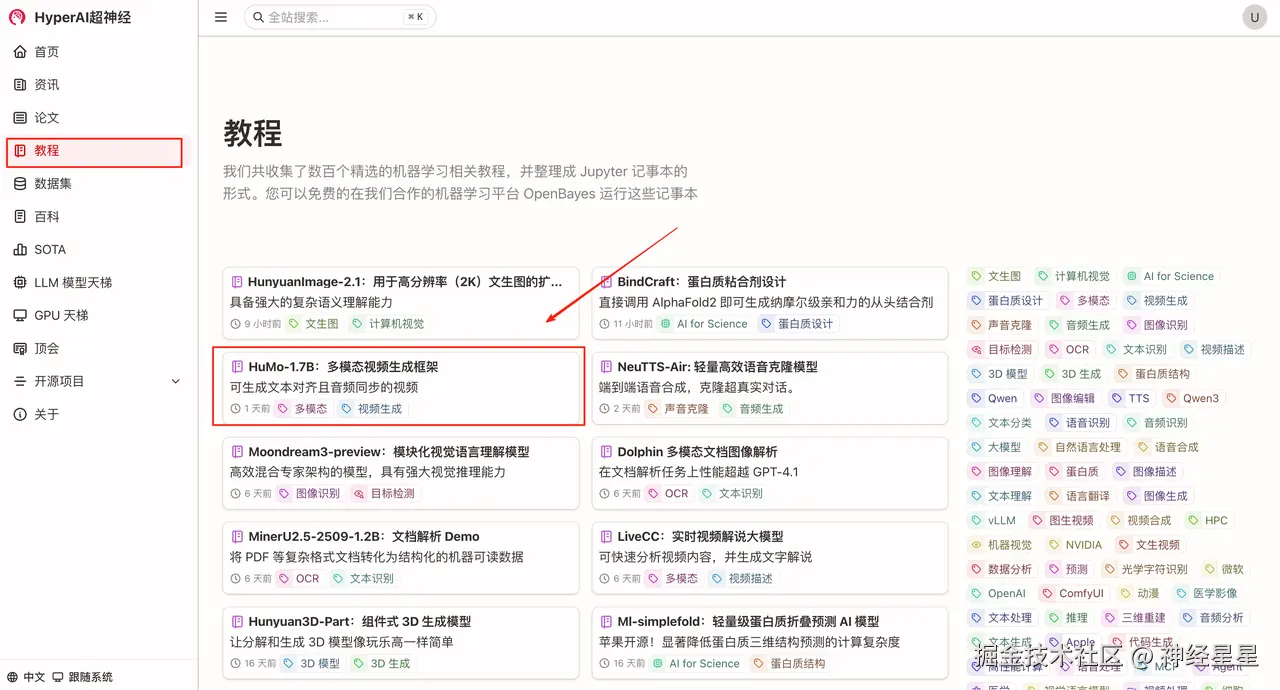
Task: Select the HPC tag in tag cloud
Action: click(1208, 521)
